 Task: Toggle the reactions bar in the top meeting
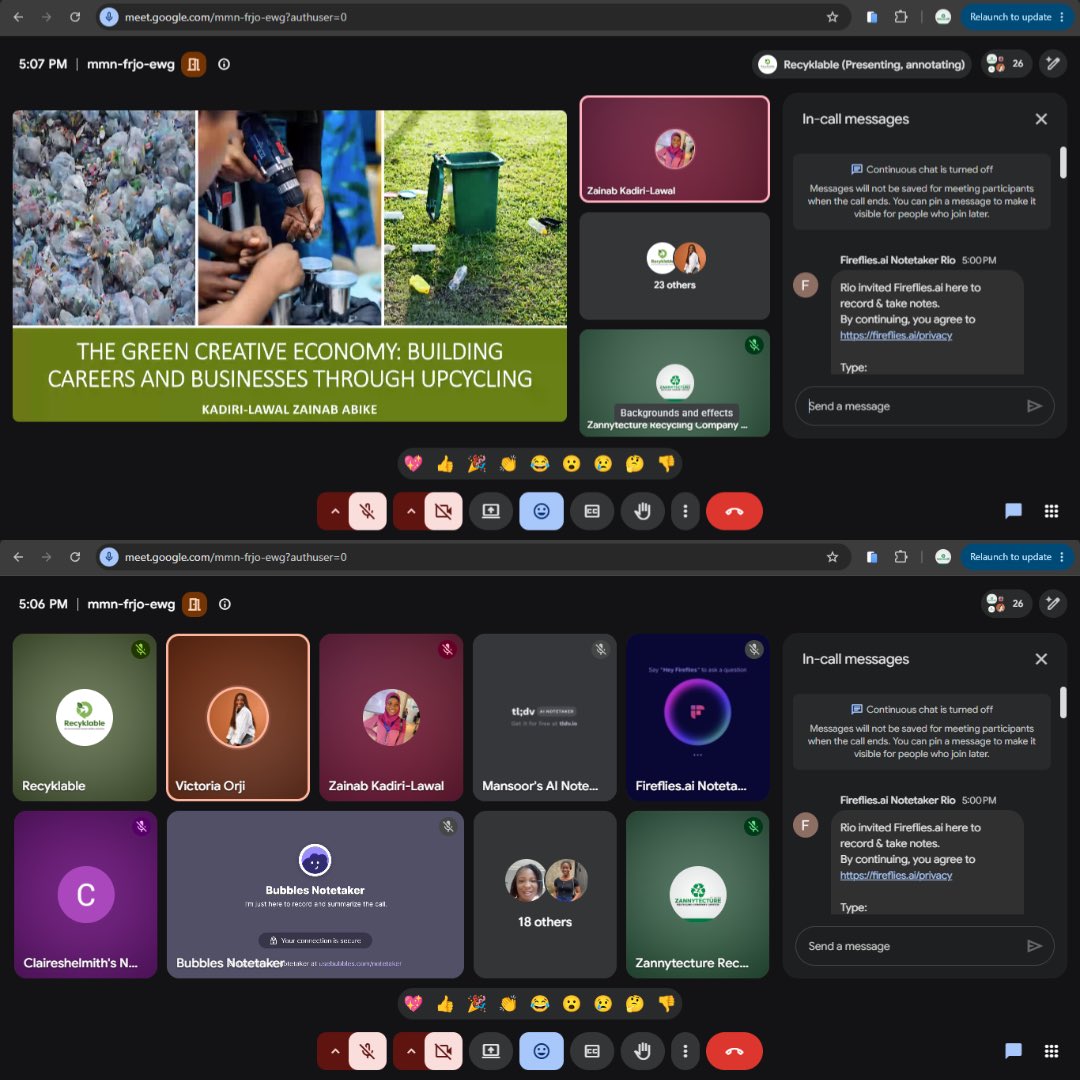pos(541,511)
